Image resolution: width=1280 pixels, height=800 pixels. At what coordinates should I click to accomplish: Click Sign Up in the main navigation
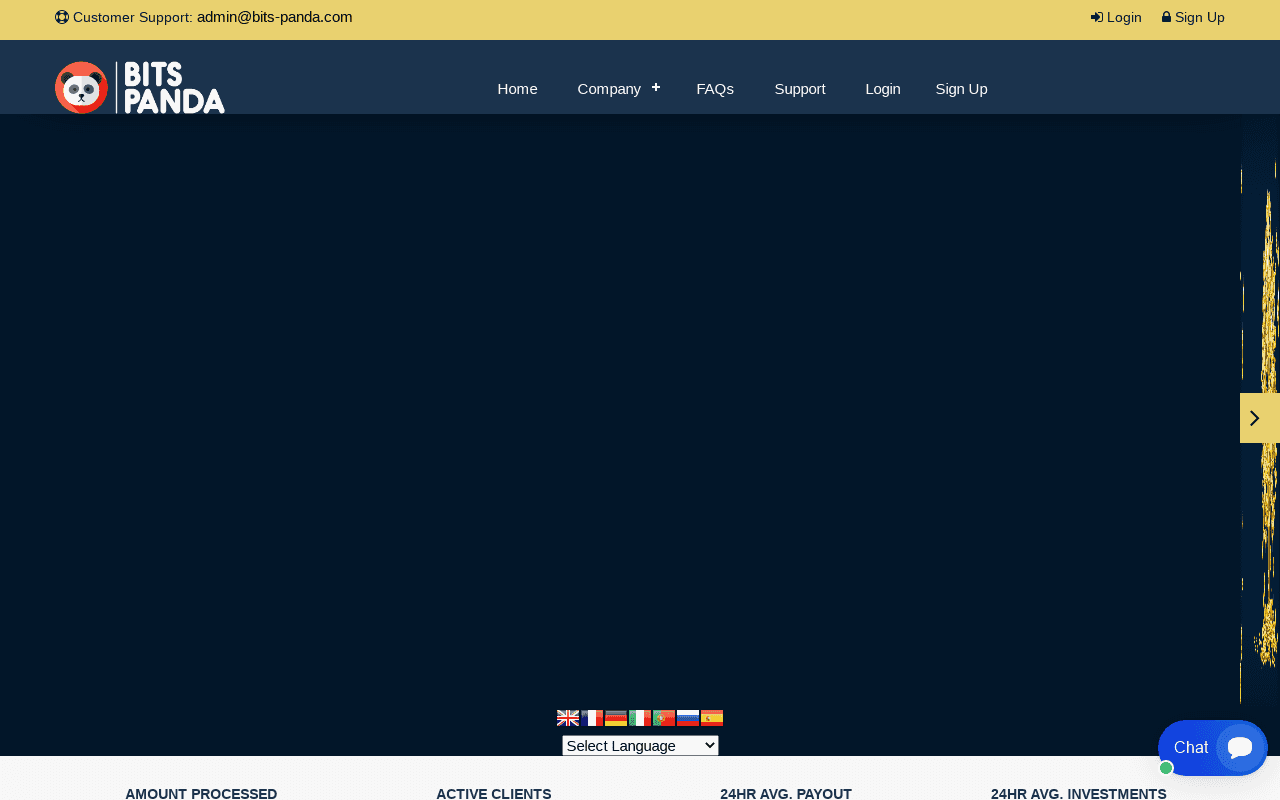(961, 89)
